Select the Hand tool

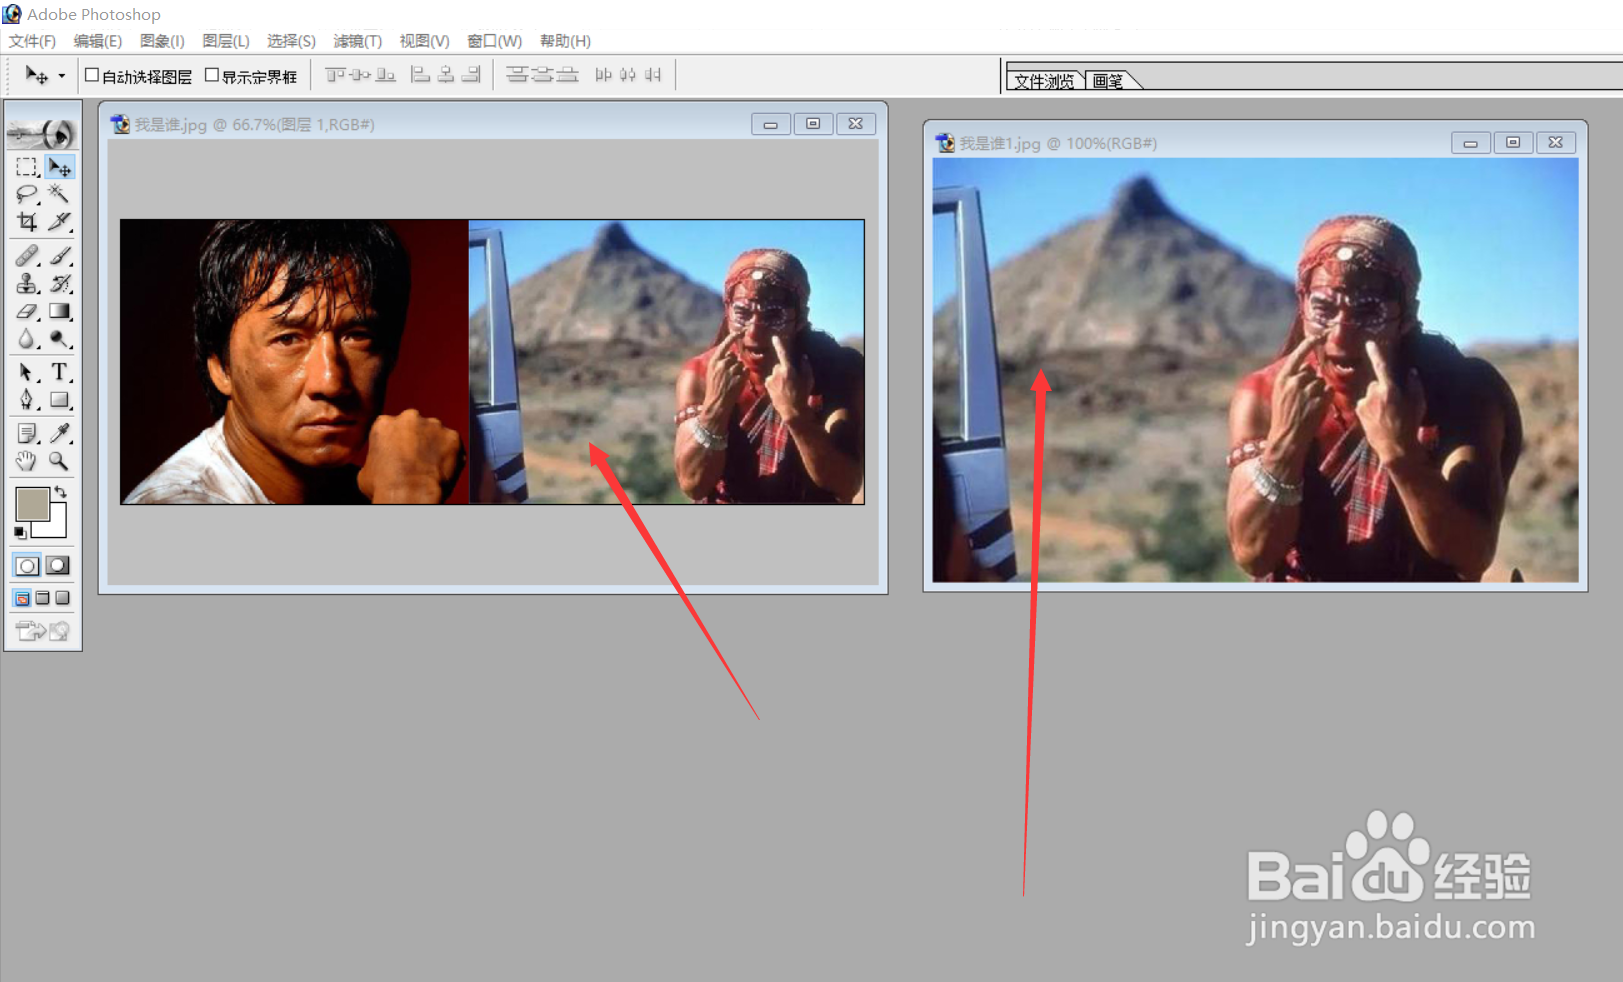click(x=27, y=461)
